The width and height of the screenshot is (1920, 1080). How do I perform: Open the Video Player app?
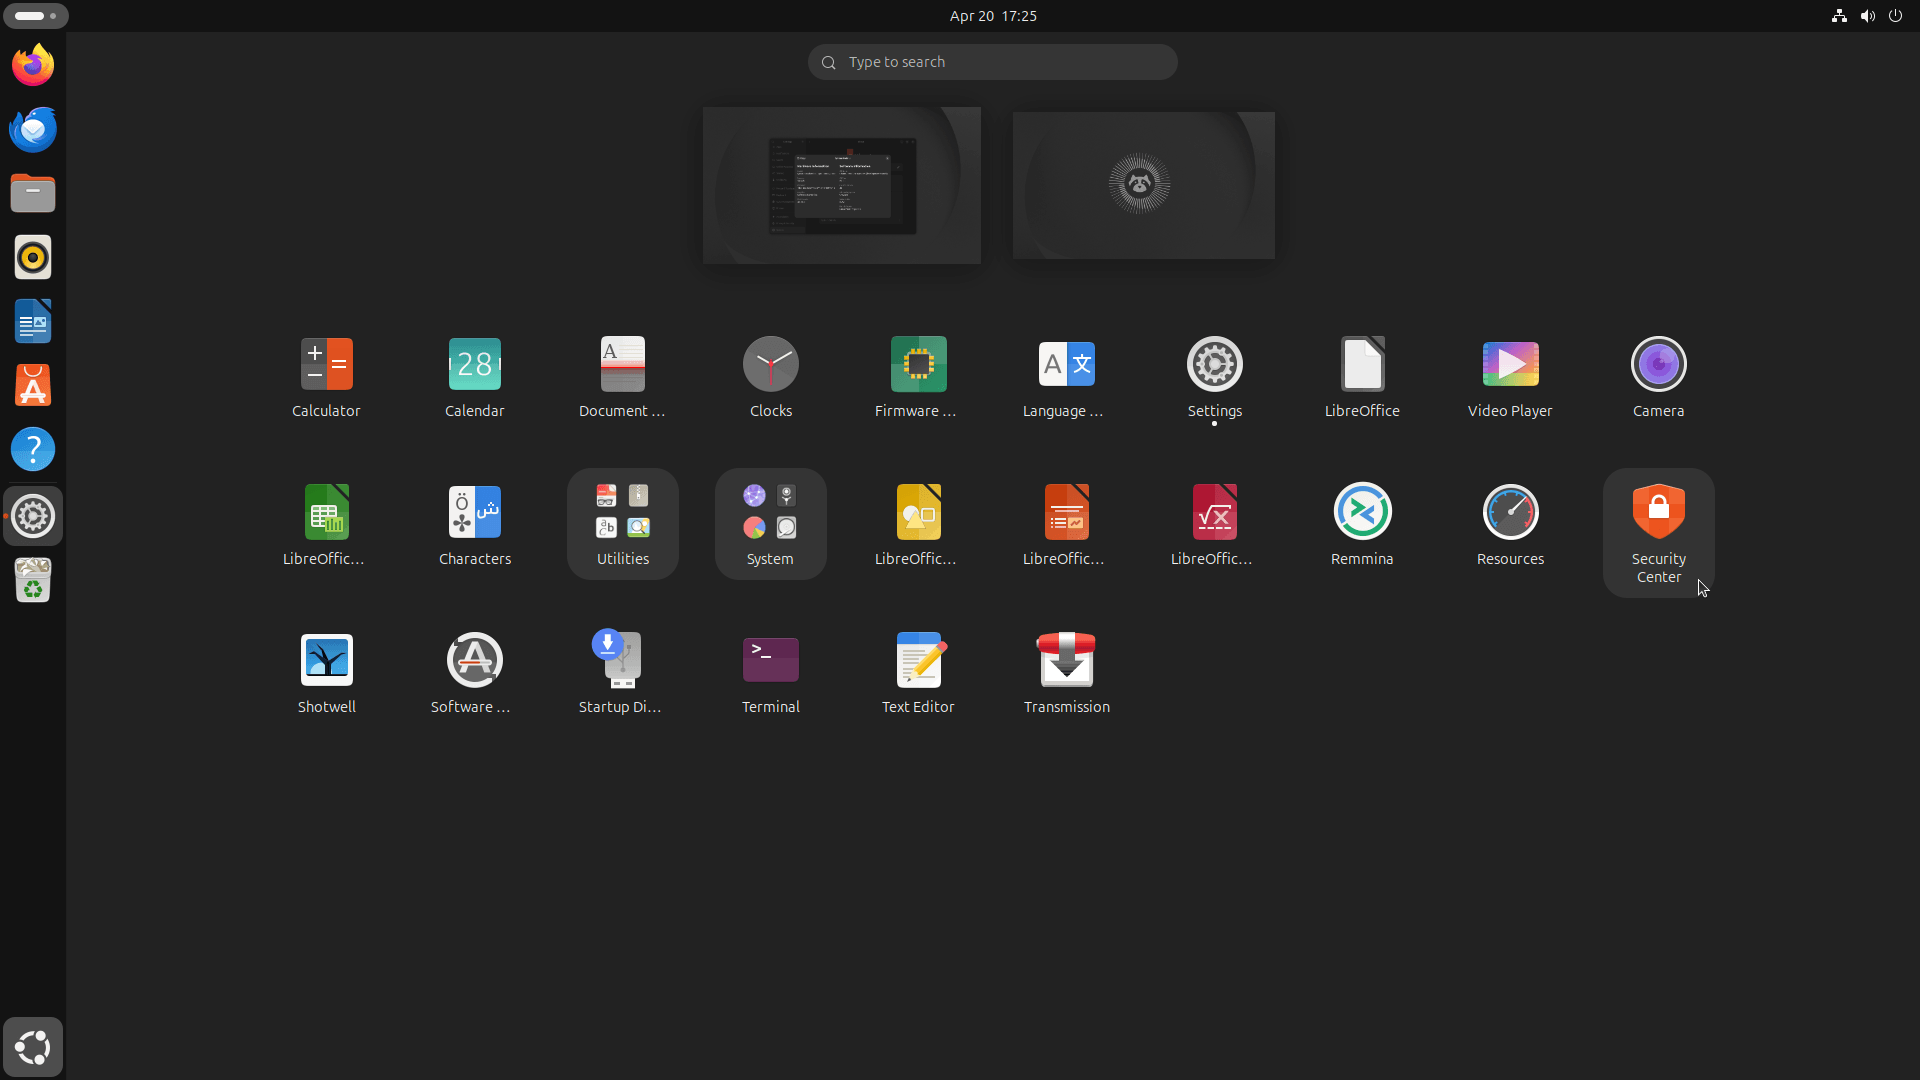point(1510,364)
